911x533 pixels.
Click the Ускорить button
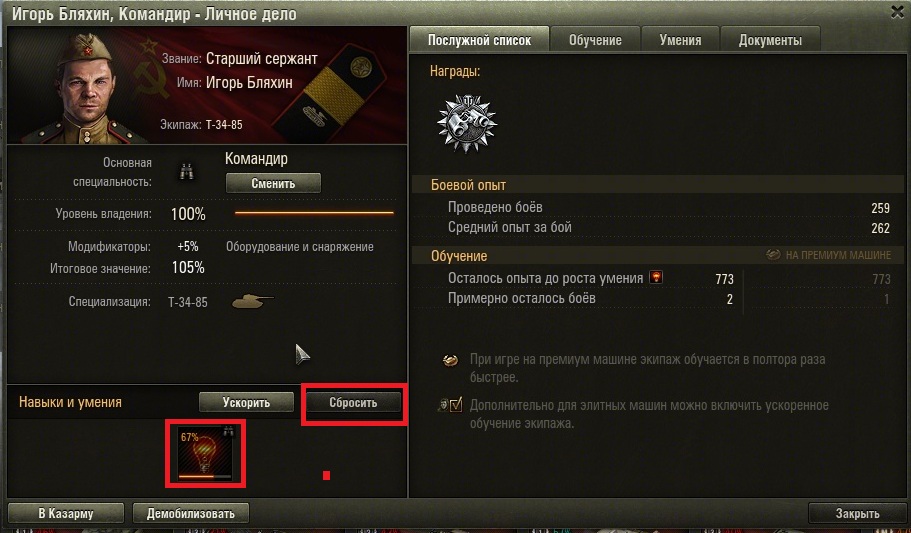click(246, 402)
